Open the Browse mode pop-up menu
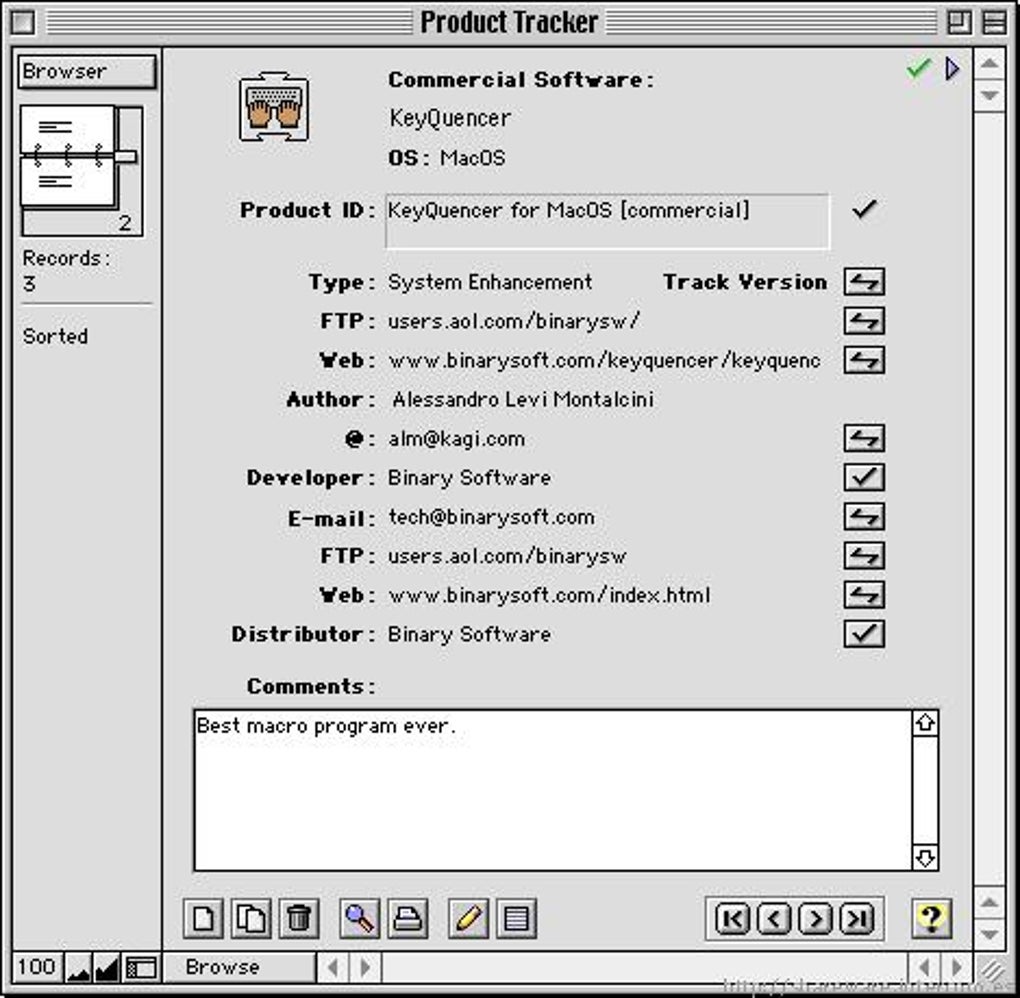Screen dimensions: 1020x998 pyautogui.click(x=239, y=967)
